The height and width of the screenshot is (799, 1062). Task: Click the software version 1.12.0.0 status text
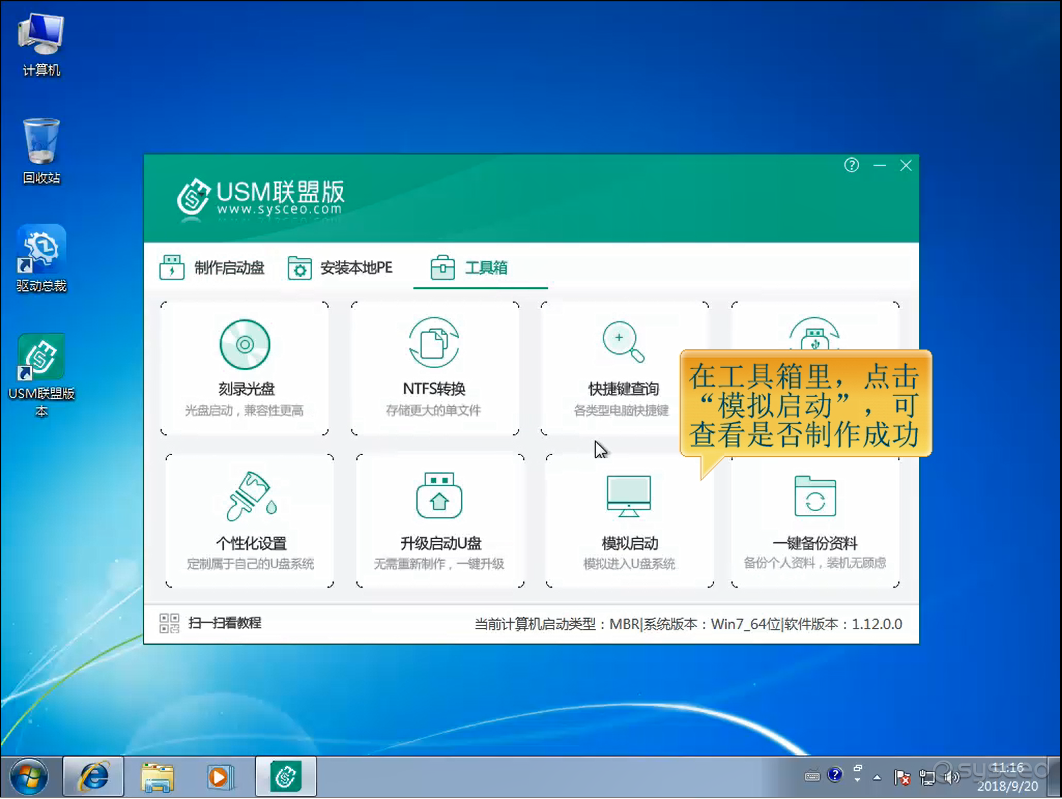point(843,624)
